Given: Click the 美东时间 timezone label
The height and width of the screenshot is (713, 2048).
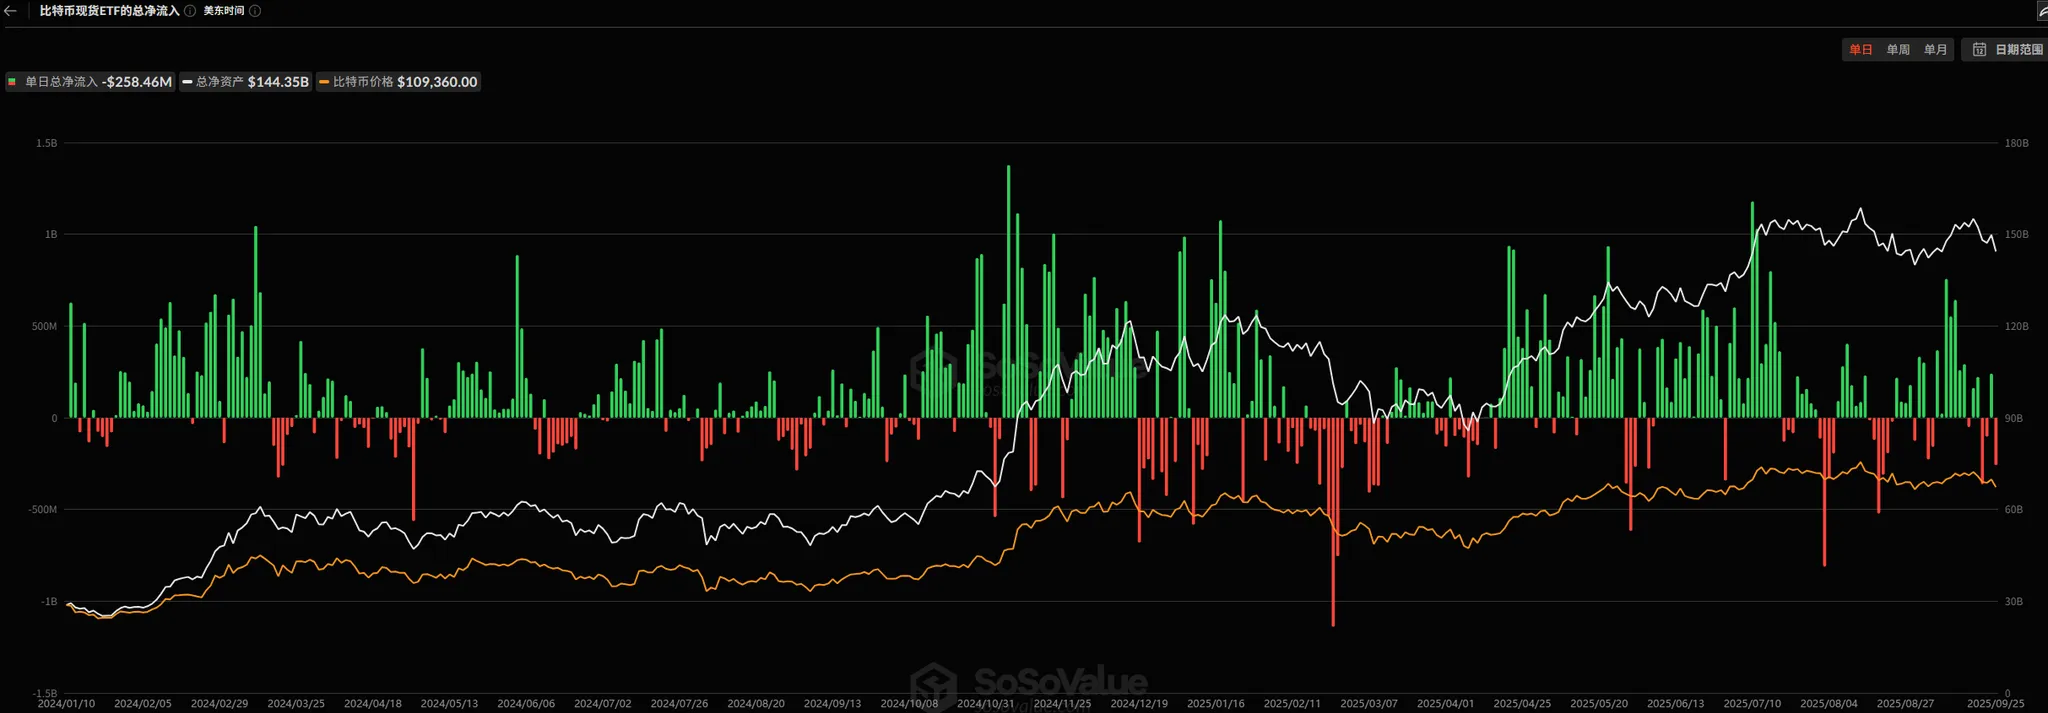Looking at the screenshot, I should (224, 11).
